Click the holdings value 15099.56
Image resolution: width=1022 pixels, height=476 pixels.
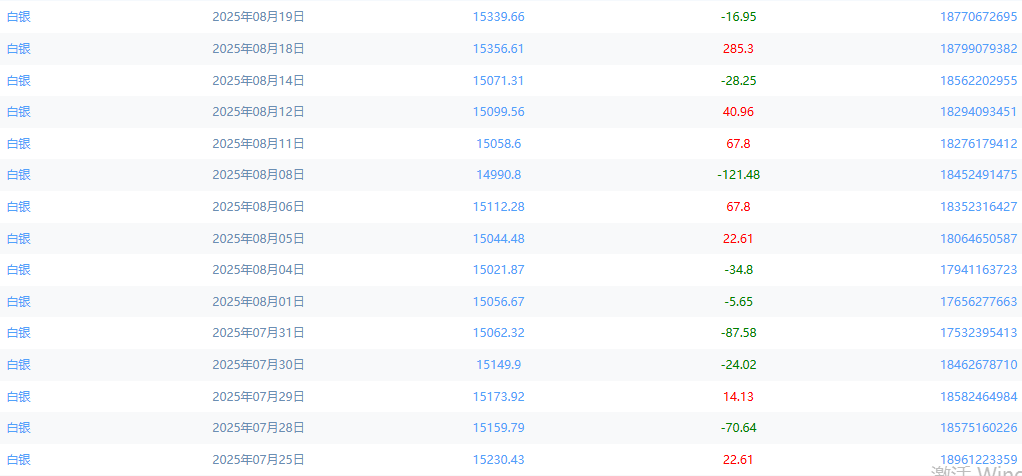point(499,112)
